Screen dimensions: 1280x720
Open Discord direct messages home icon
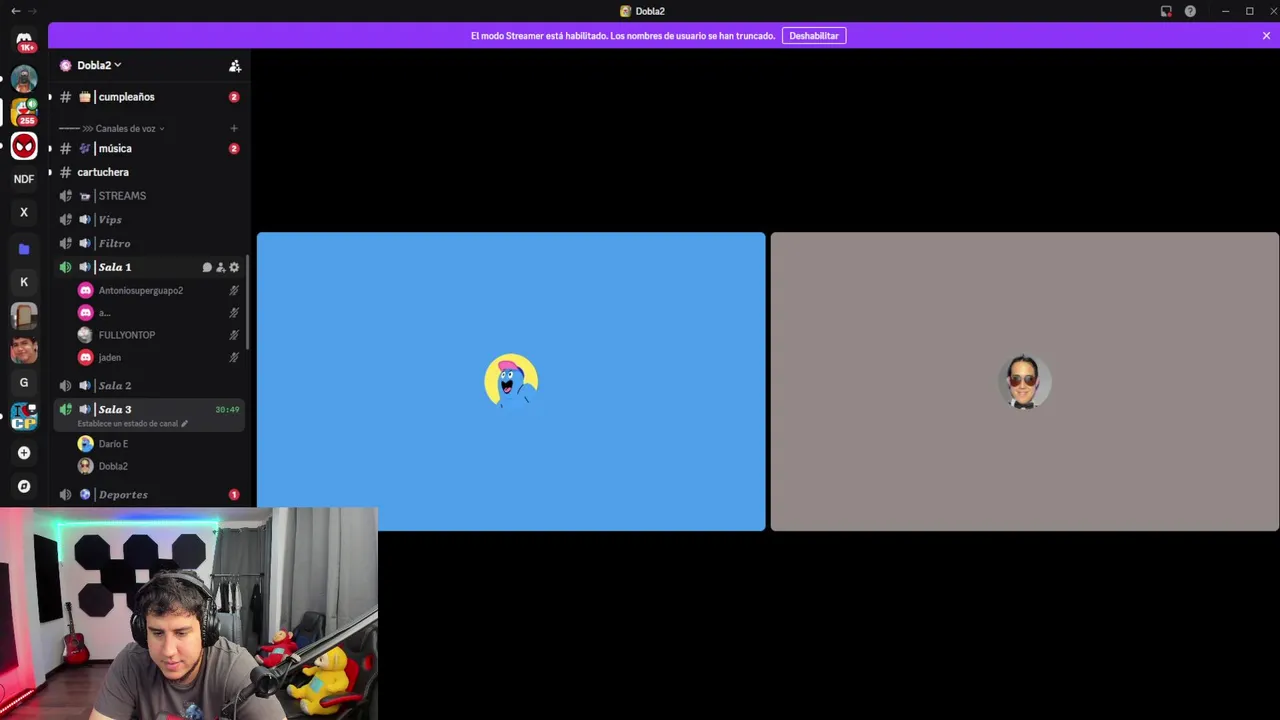click(24, 41)
